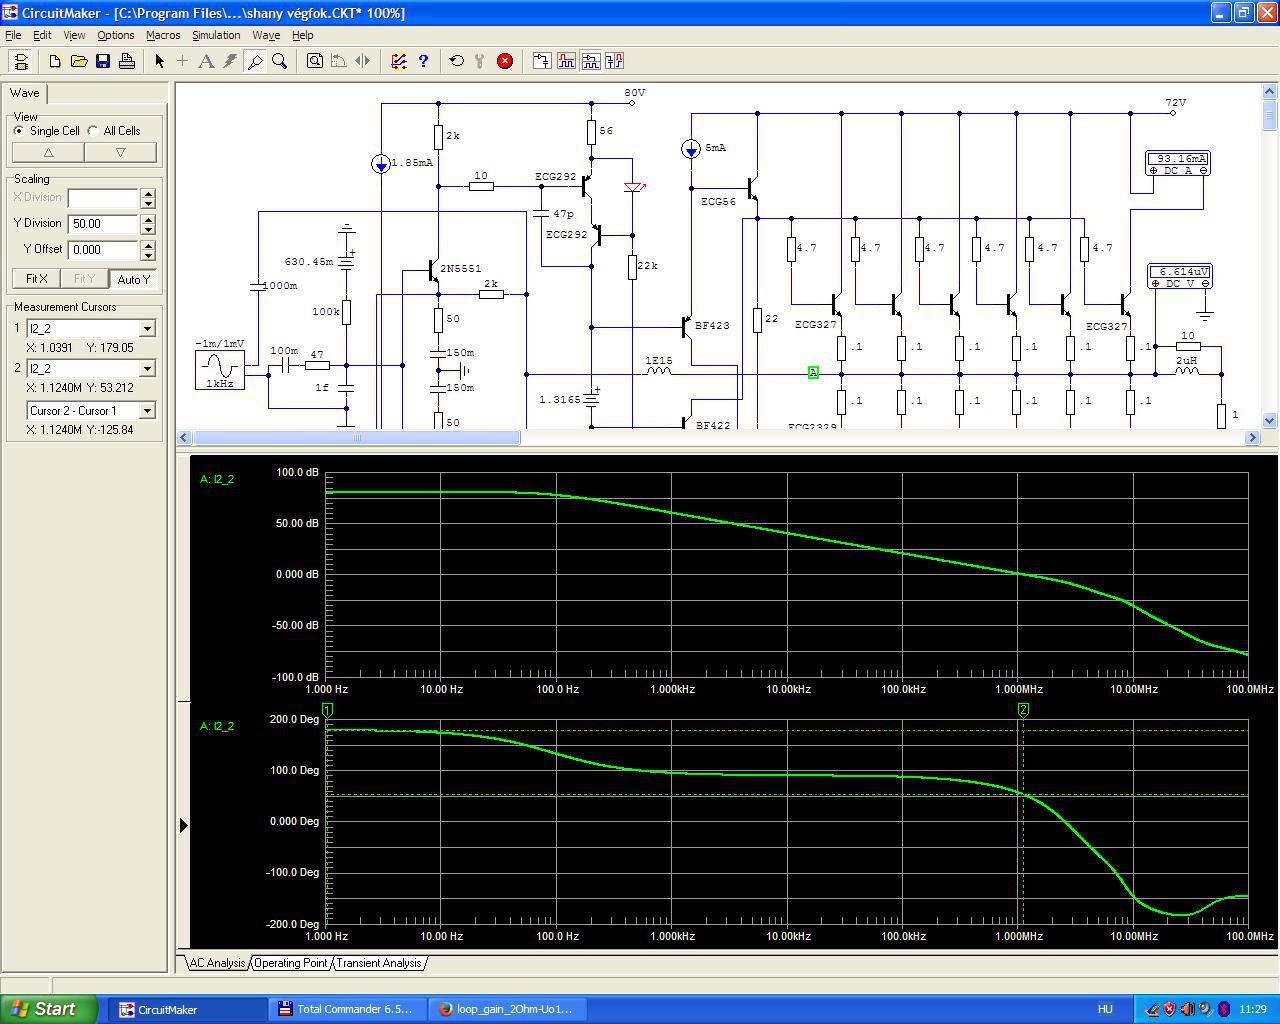
Task: Open the Measurement Cursor 1 dropdown
Action: pos(147,329)
